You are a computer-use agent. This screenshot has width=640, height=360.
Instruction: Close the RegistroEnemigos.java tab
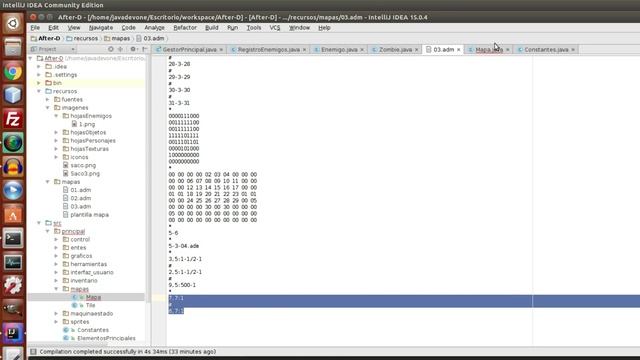click(x=304, y=49)
